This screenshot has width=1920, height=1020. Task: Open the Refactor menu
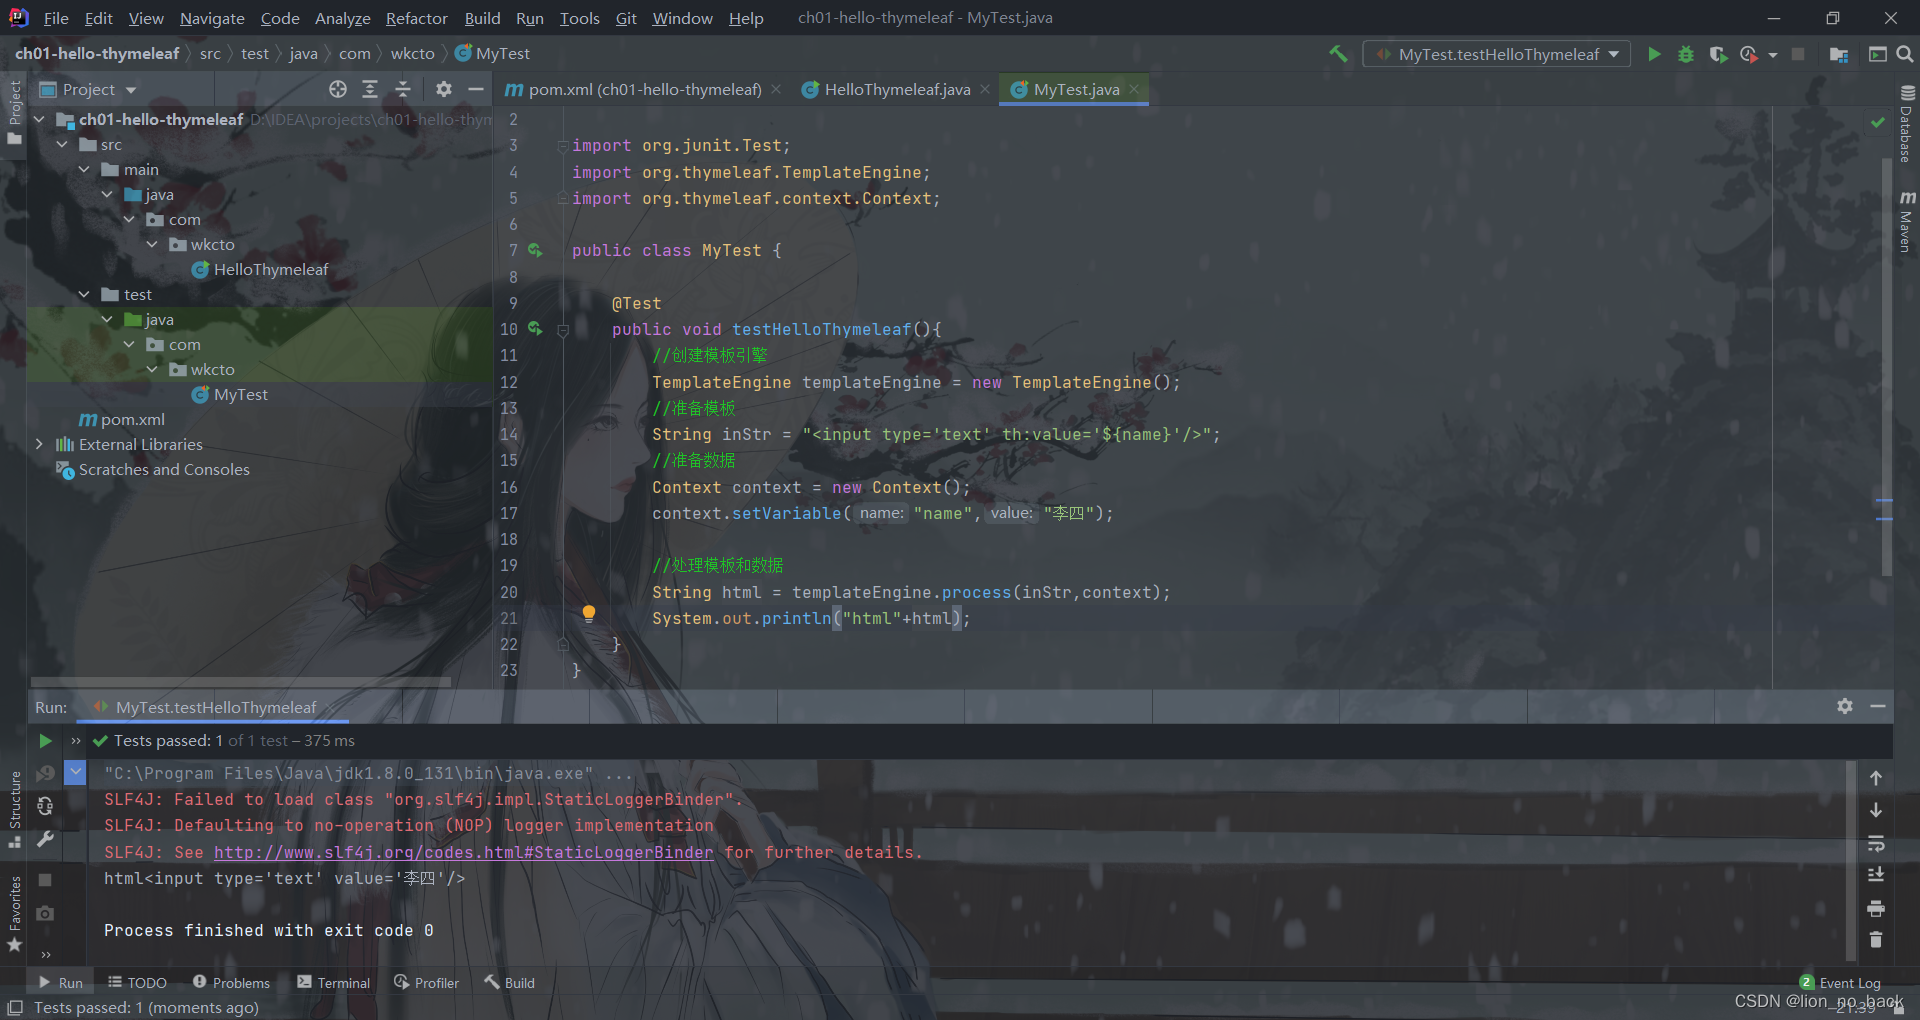click(416, 18)
